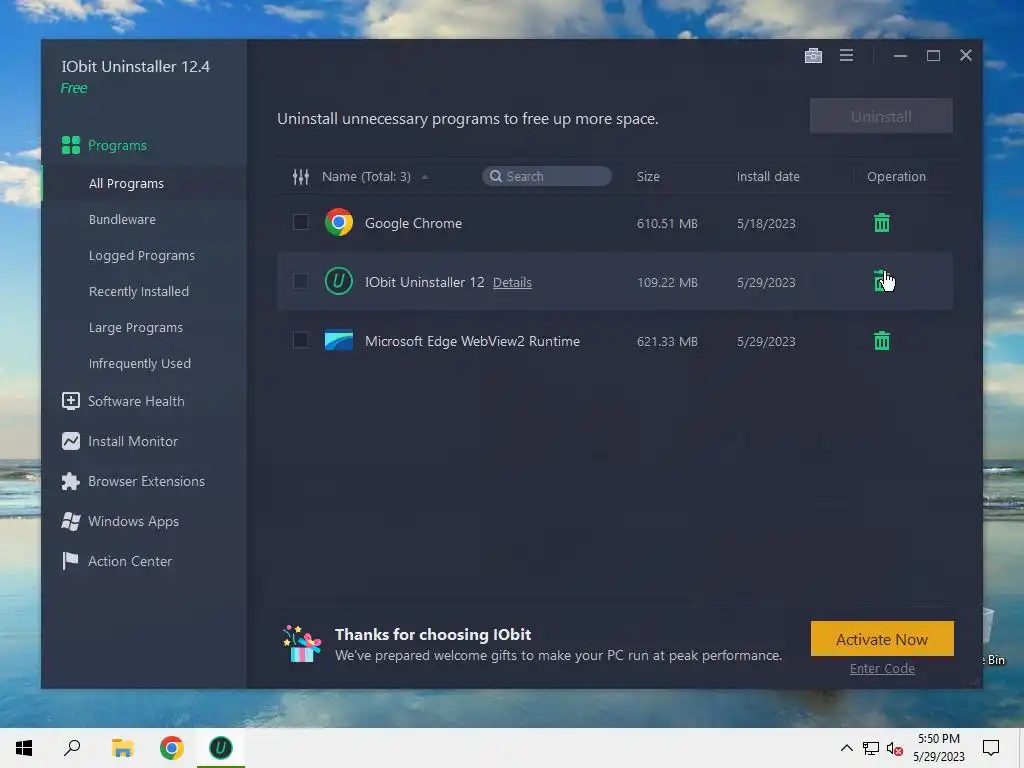
Task: Click the 5/18/2023 install date
Action: coord(766,223)
